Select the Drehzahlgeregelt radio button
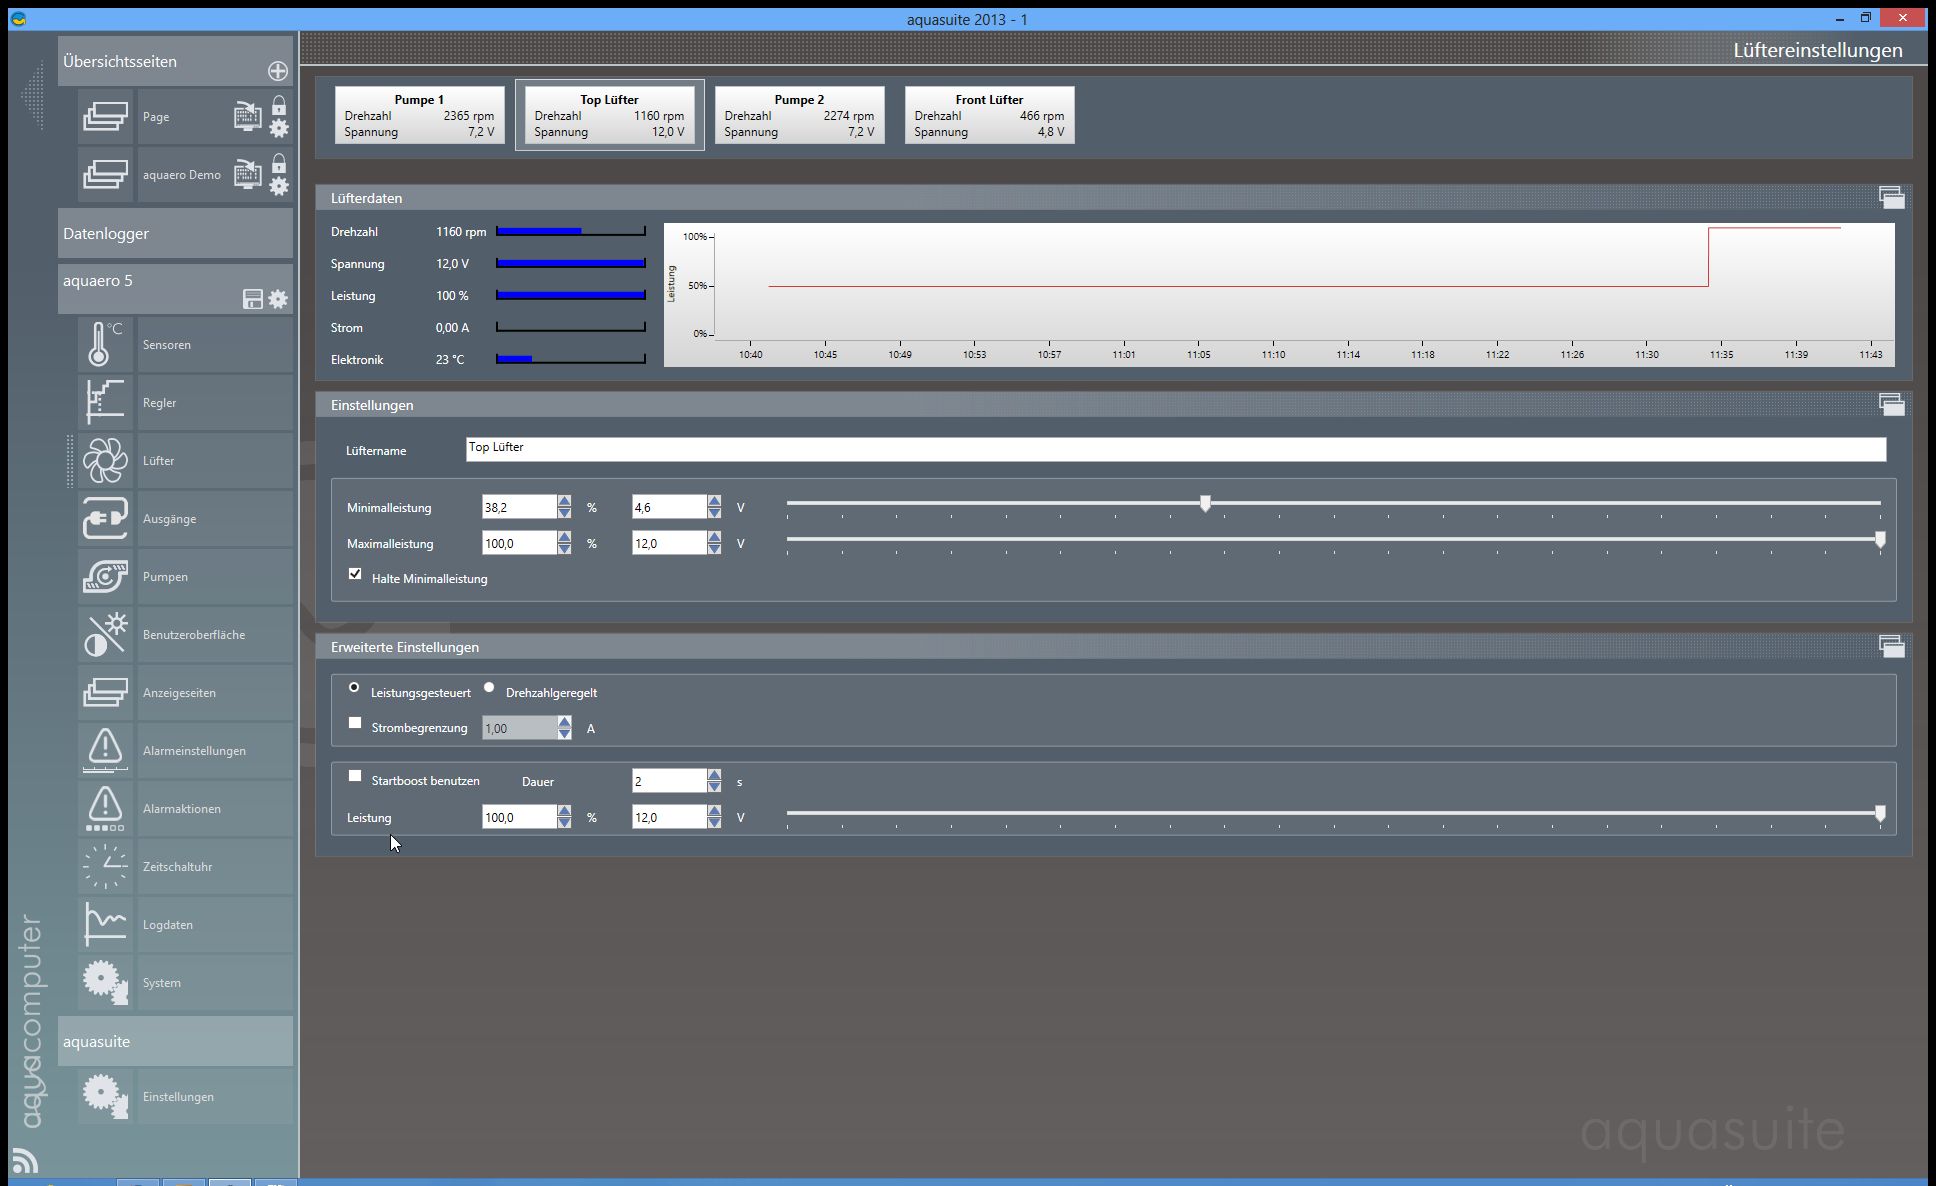The image size is (1936, 1186). pos(489,687)
